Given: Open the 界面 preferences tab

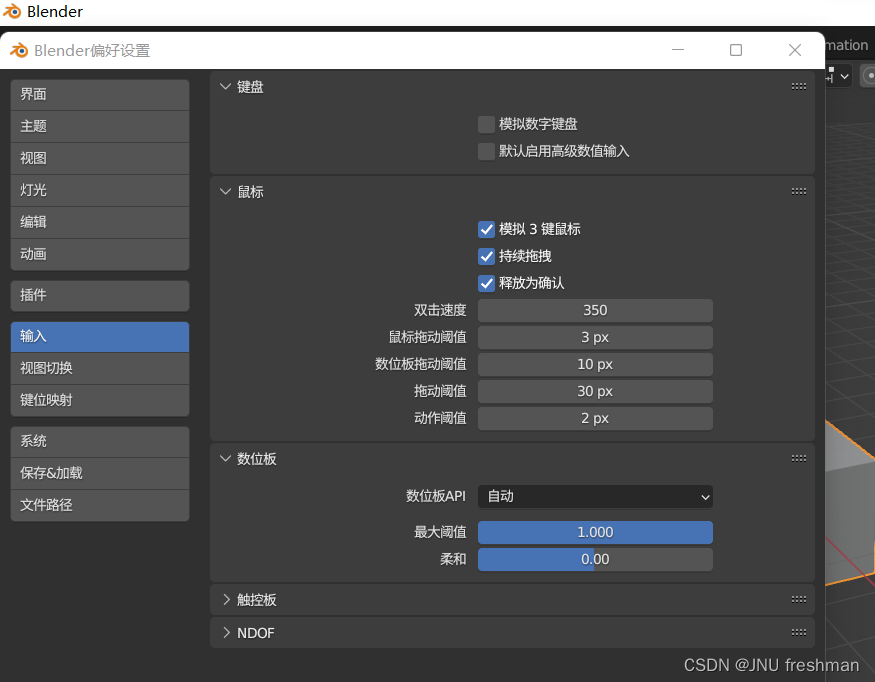Looking at the screenshot, I should coord(100,95).
